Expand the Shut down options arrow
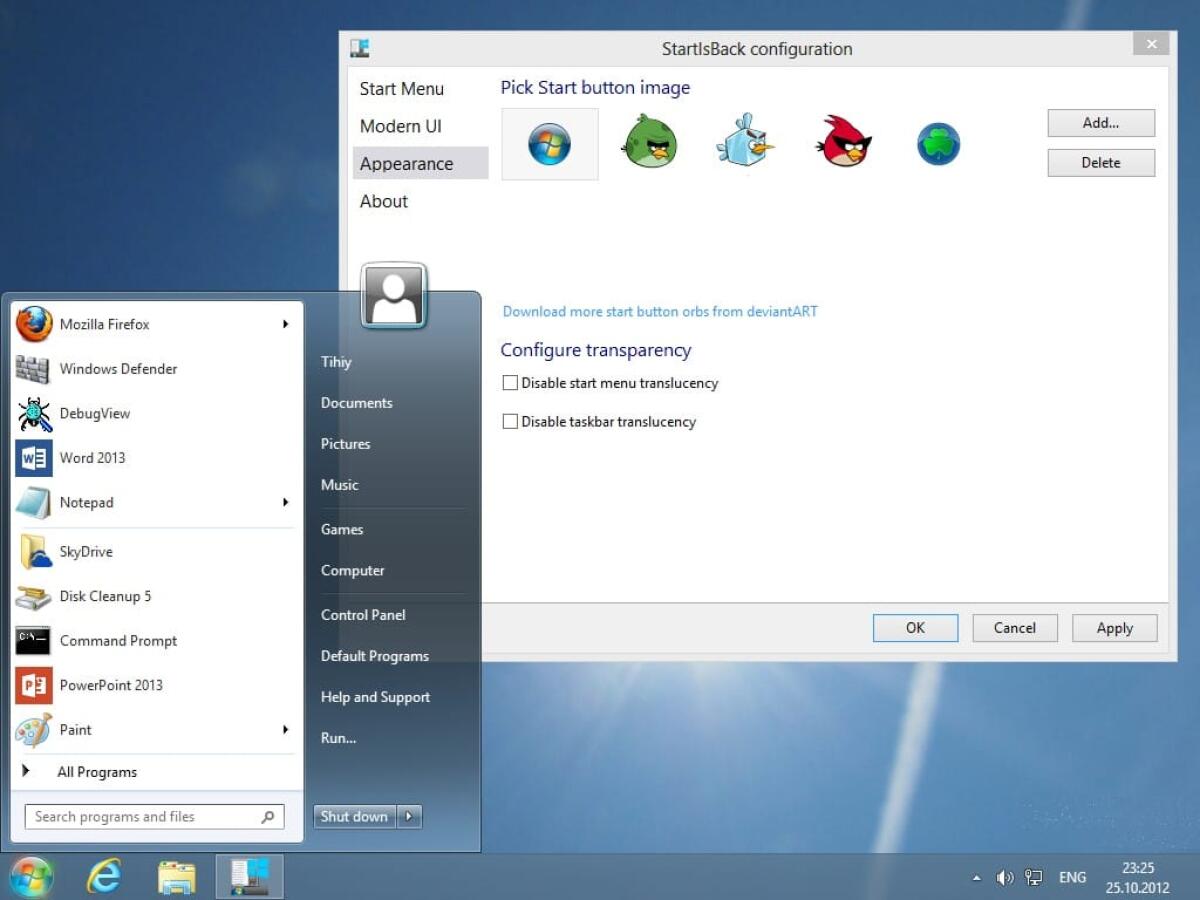The height and width of the screenshot is (900, 1200). click(409, 816)
